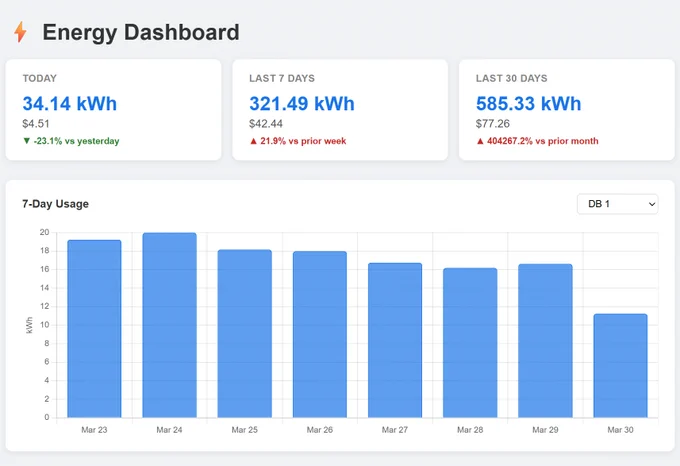680x466 pixels.
Task: Click the LAST 30 DAYS card label
Action: tap(511, 78)
